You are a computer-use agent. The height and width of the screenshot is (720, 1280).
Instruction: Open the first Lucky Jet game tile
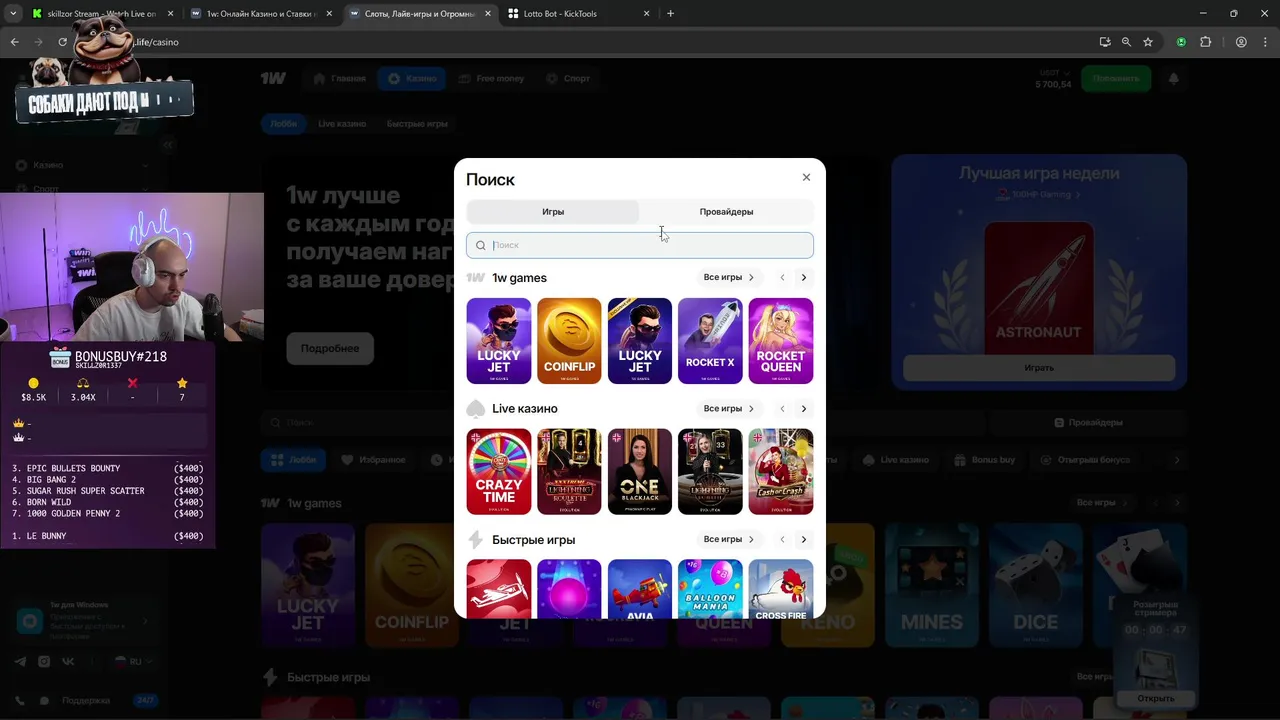(498, 341)
